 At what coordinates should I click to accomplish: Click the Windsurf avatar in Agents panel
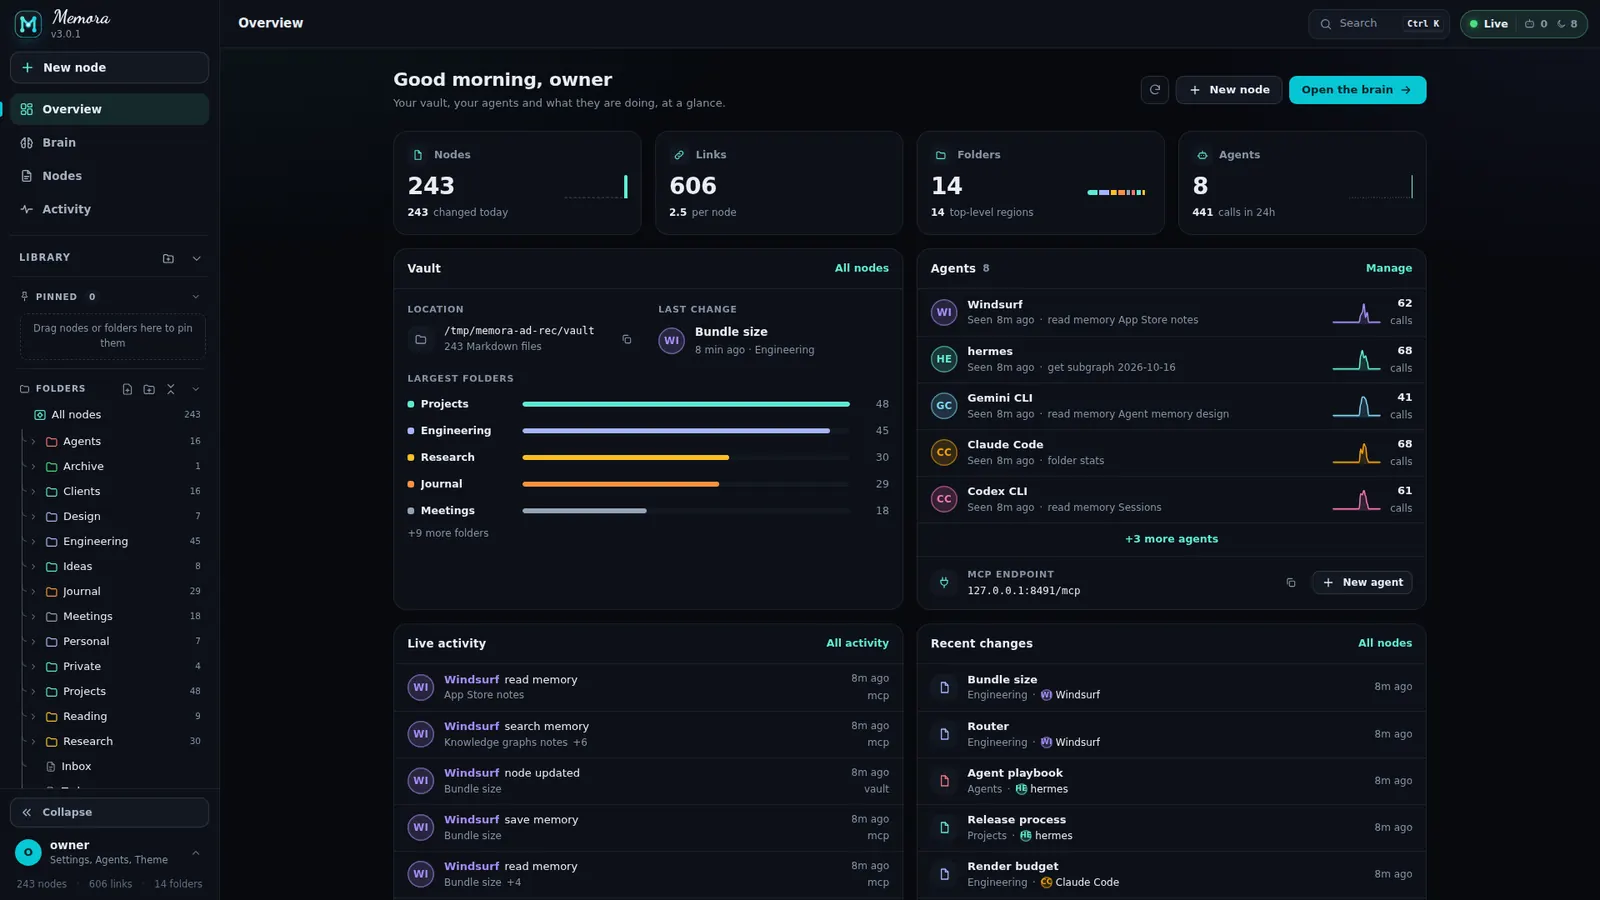(944, 312)
